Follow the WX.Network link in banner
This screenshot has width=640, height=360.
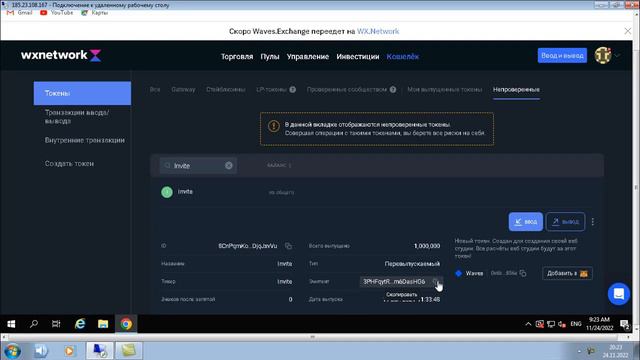[x=378, y=31]
